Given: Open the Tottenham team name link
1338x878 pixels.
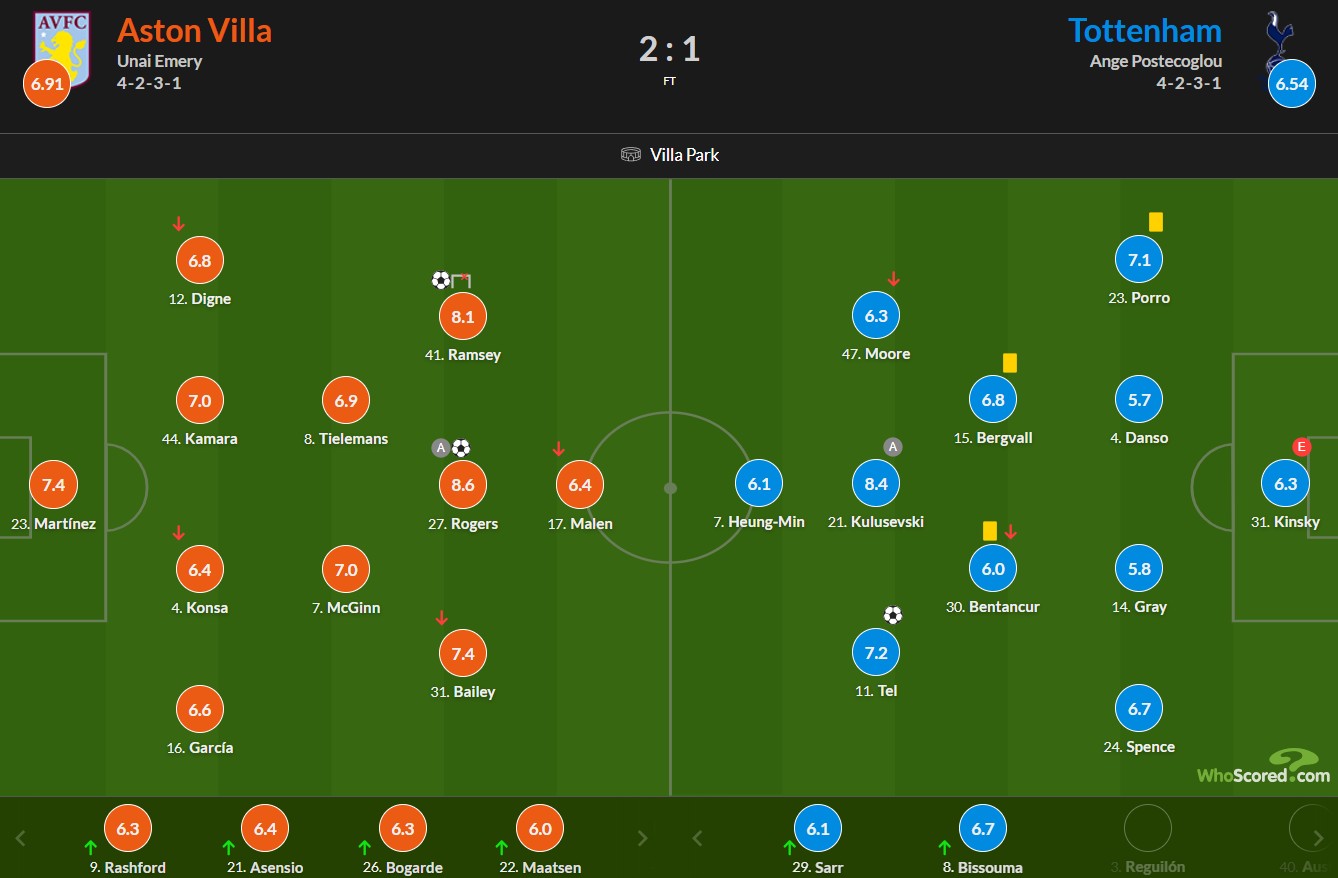Looking at the screenshot, I should 1145,30.
